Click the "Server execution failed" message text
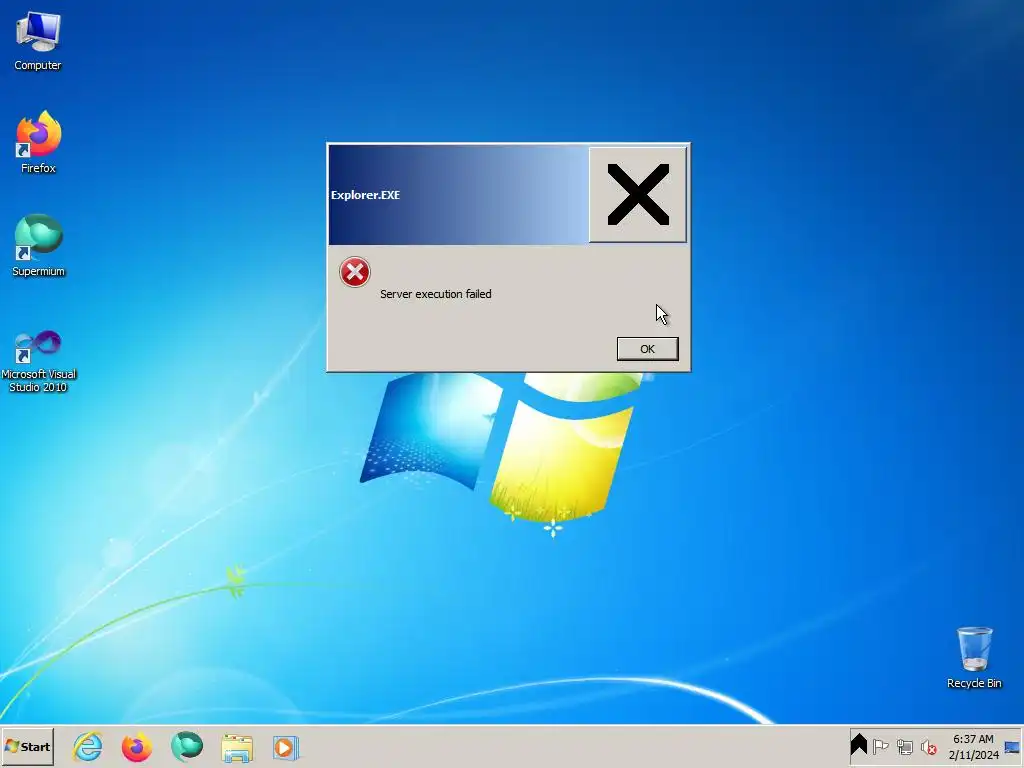This screenshot has width=1024, height=768. tap(436, 294)
